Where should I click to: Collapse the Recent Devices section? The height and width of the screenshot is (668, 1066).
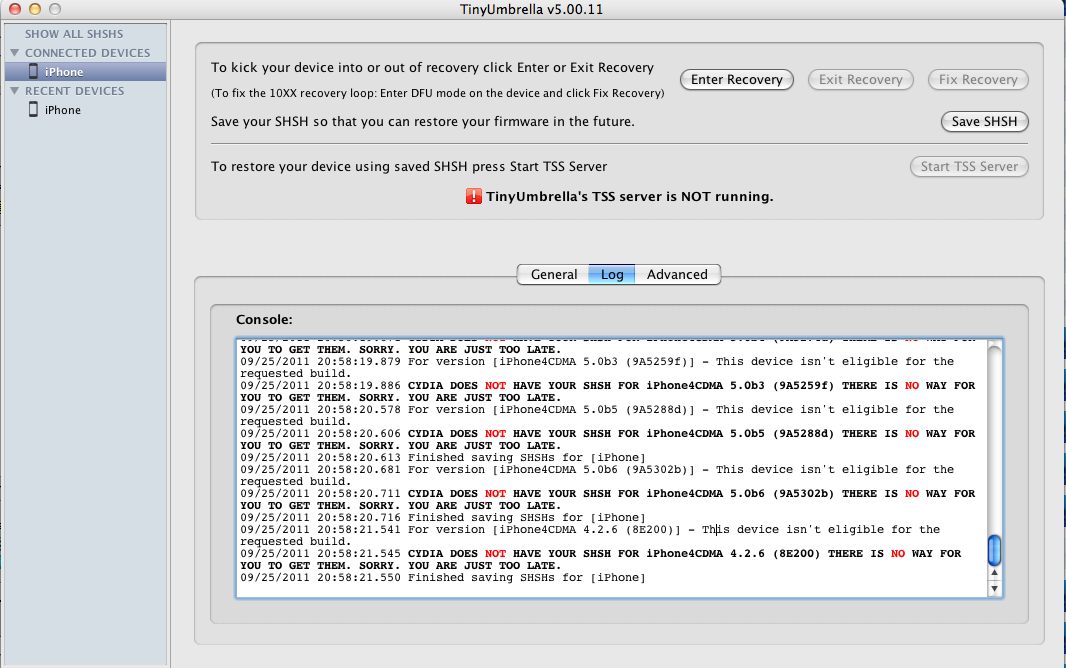point(14,90)
